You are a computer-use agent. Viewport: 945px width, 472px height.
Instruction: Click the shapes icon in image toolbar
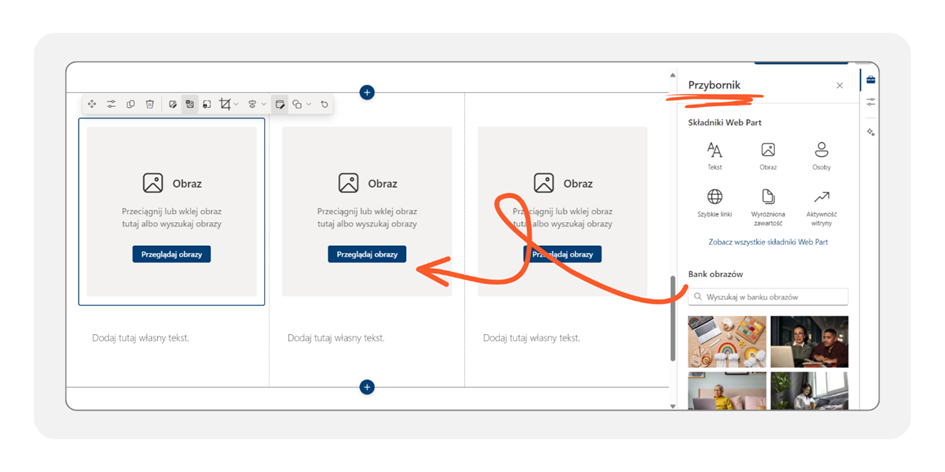297,104
